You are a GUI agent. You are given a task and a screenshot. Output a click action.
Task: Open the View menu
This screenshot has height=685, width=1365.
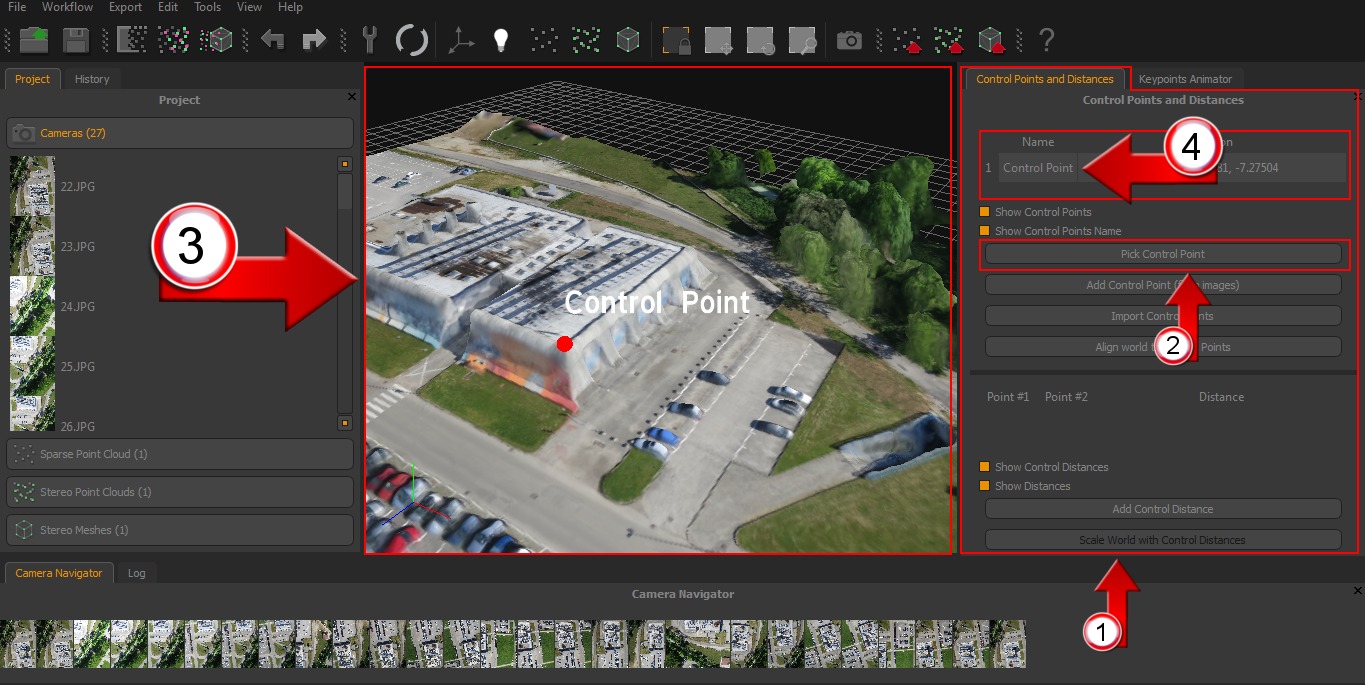click(x=249, y=7)
